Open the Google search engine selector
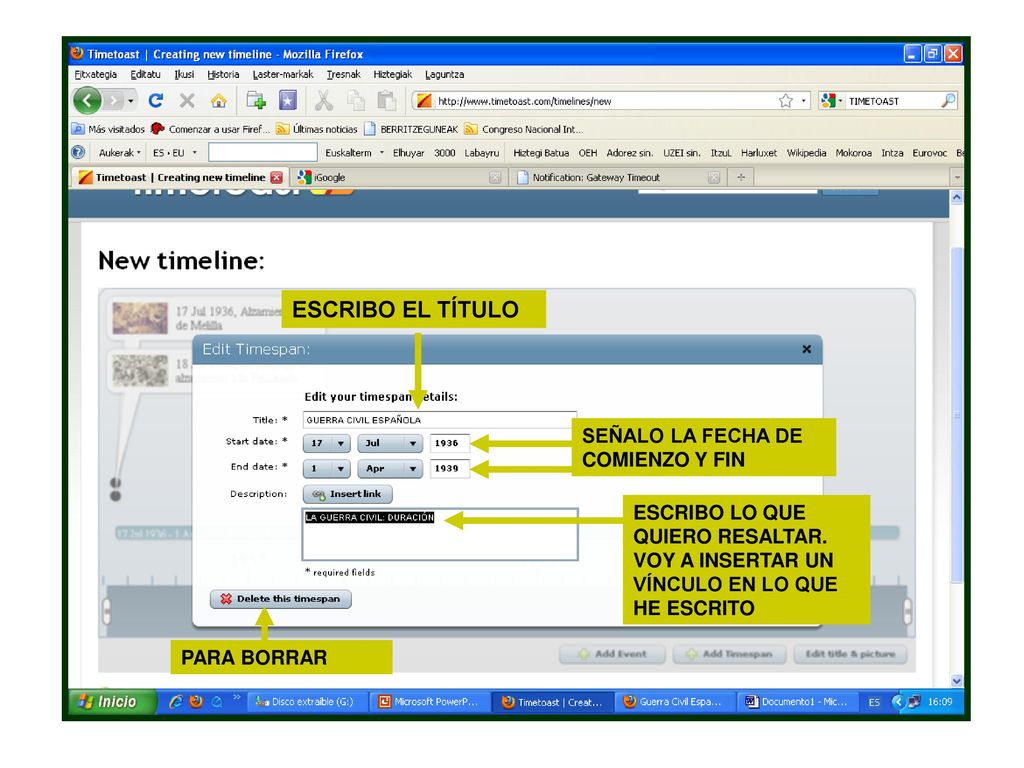The image size is (1024, 768). pos(831,101)
